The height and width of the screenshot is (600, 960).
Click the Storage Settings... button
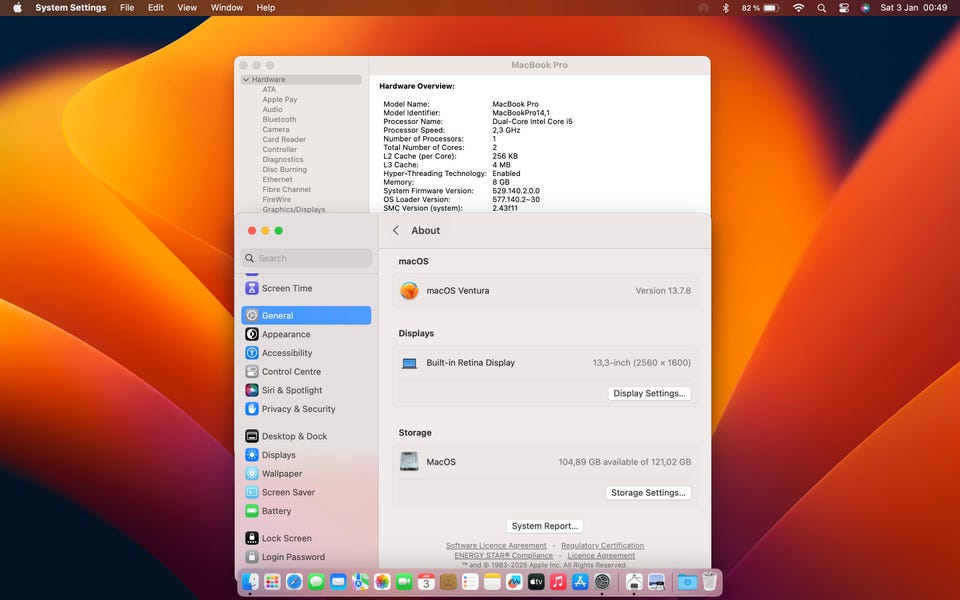(649, 493)
